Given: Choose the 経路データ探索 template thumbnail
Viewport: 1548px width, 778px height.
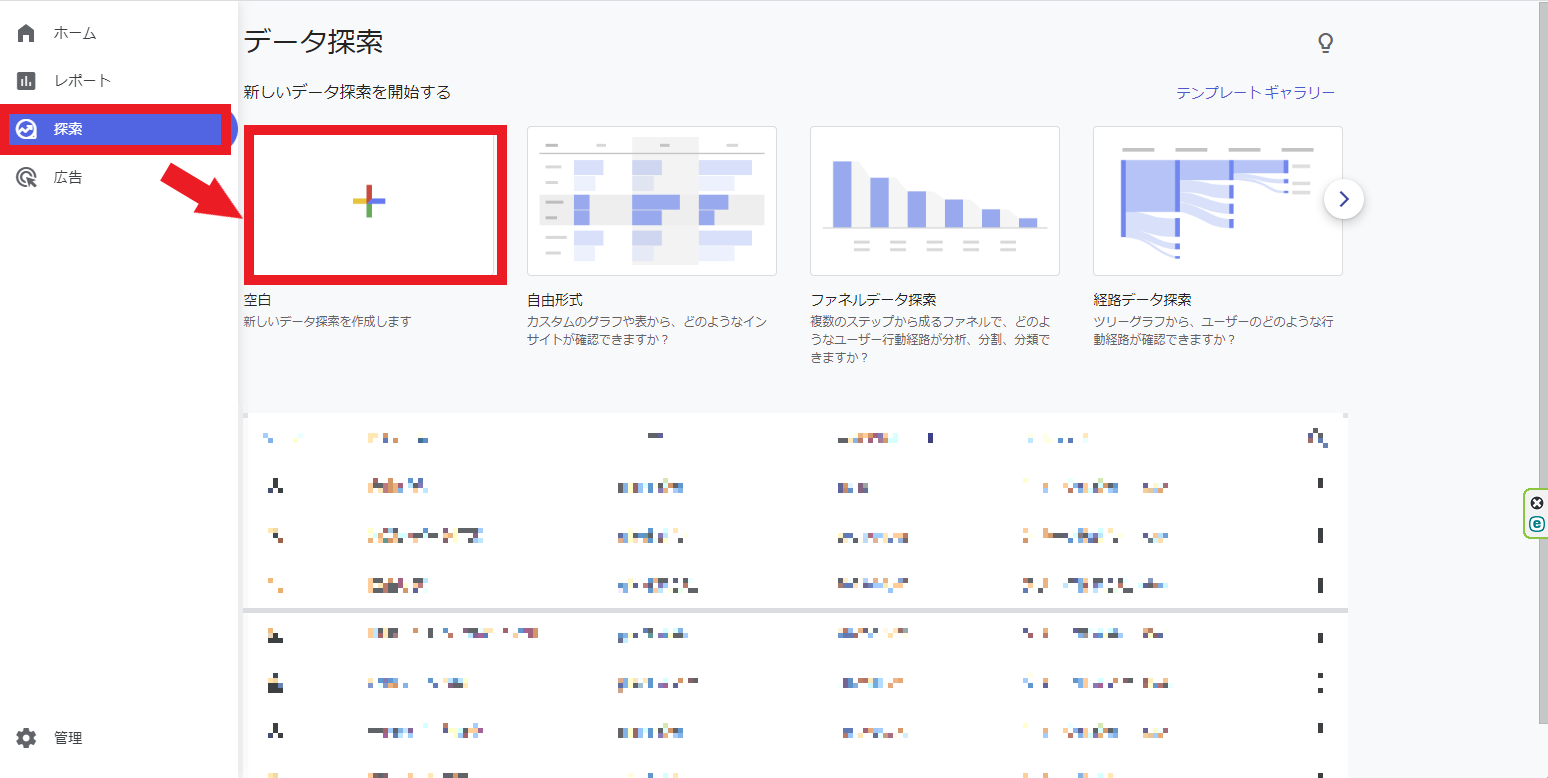Looking at the screenshot, I should point(1217,201).
